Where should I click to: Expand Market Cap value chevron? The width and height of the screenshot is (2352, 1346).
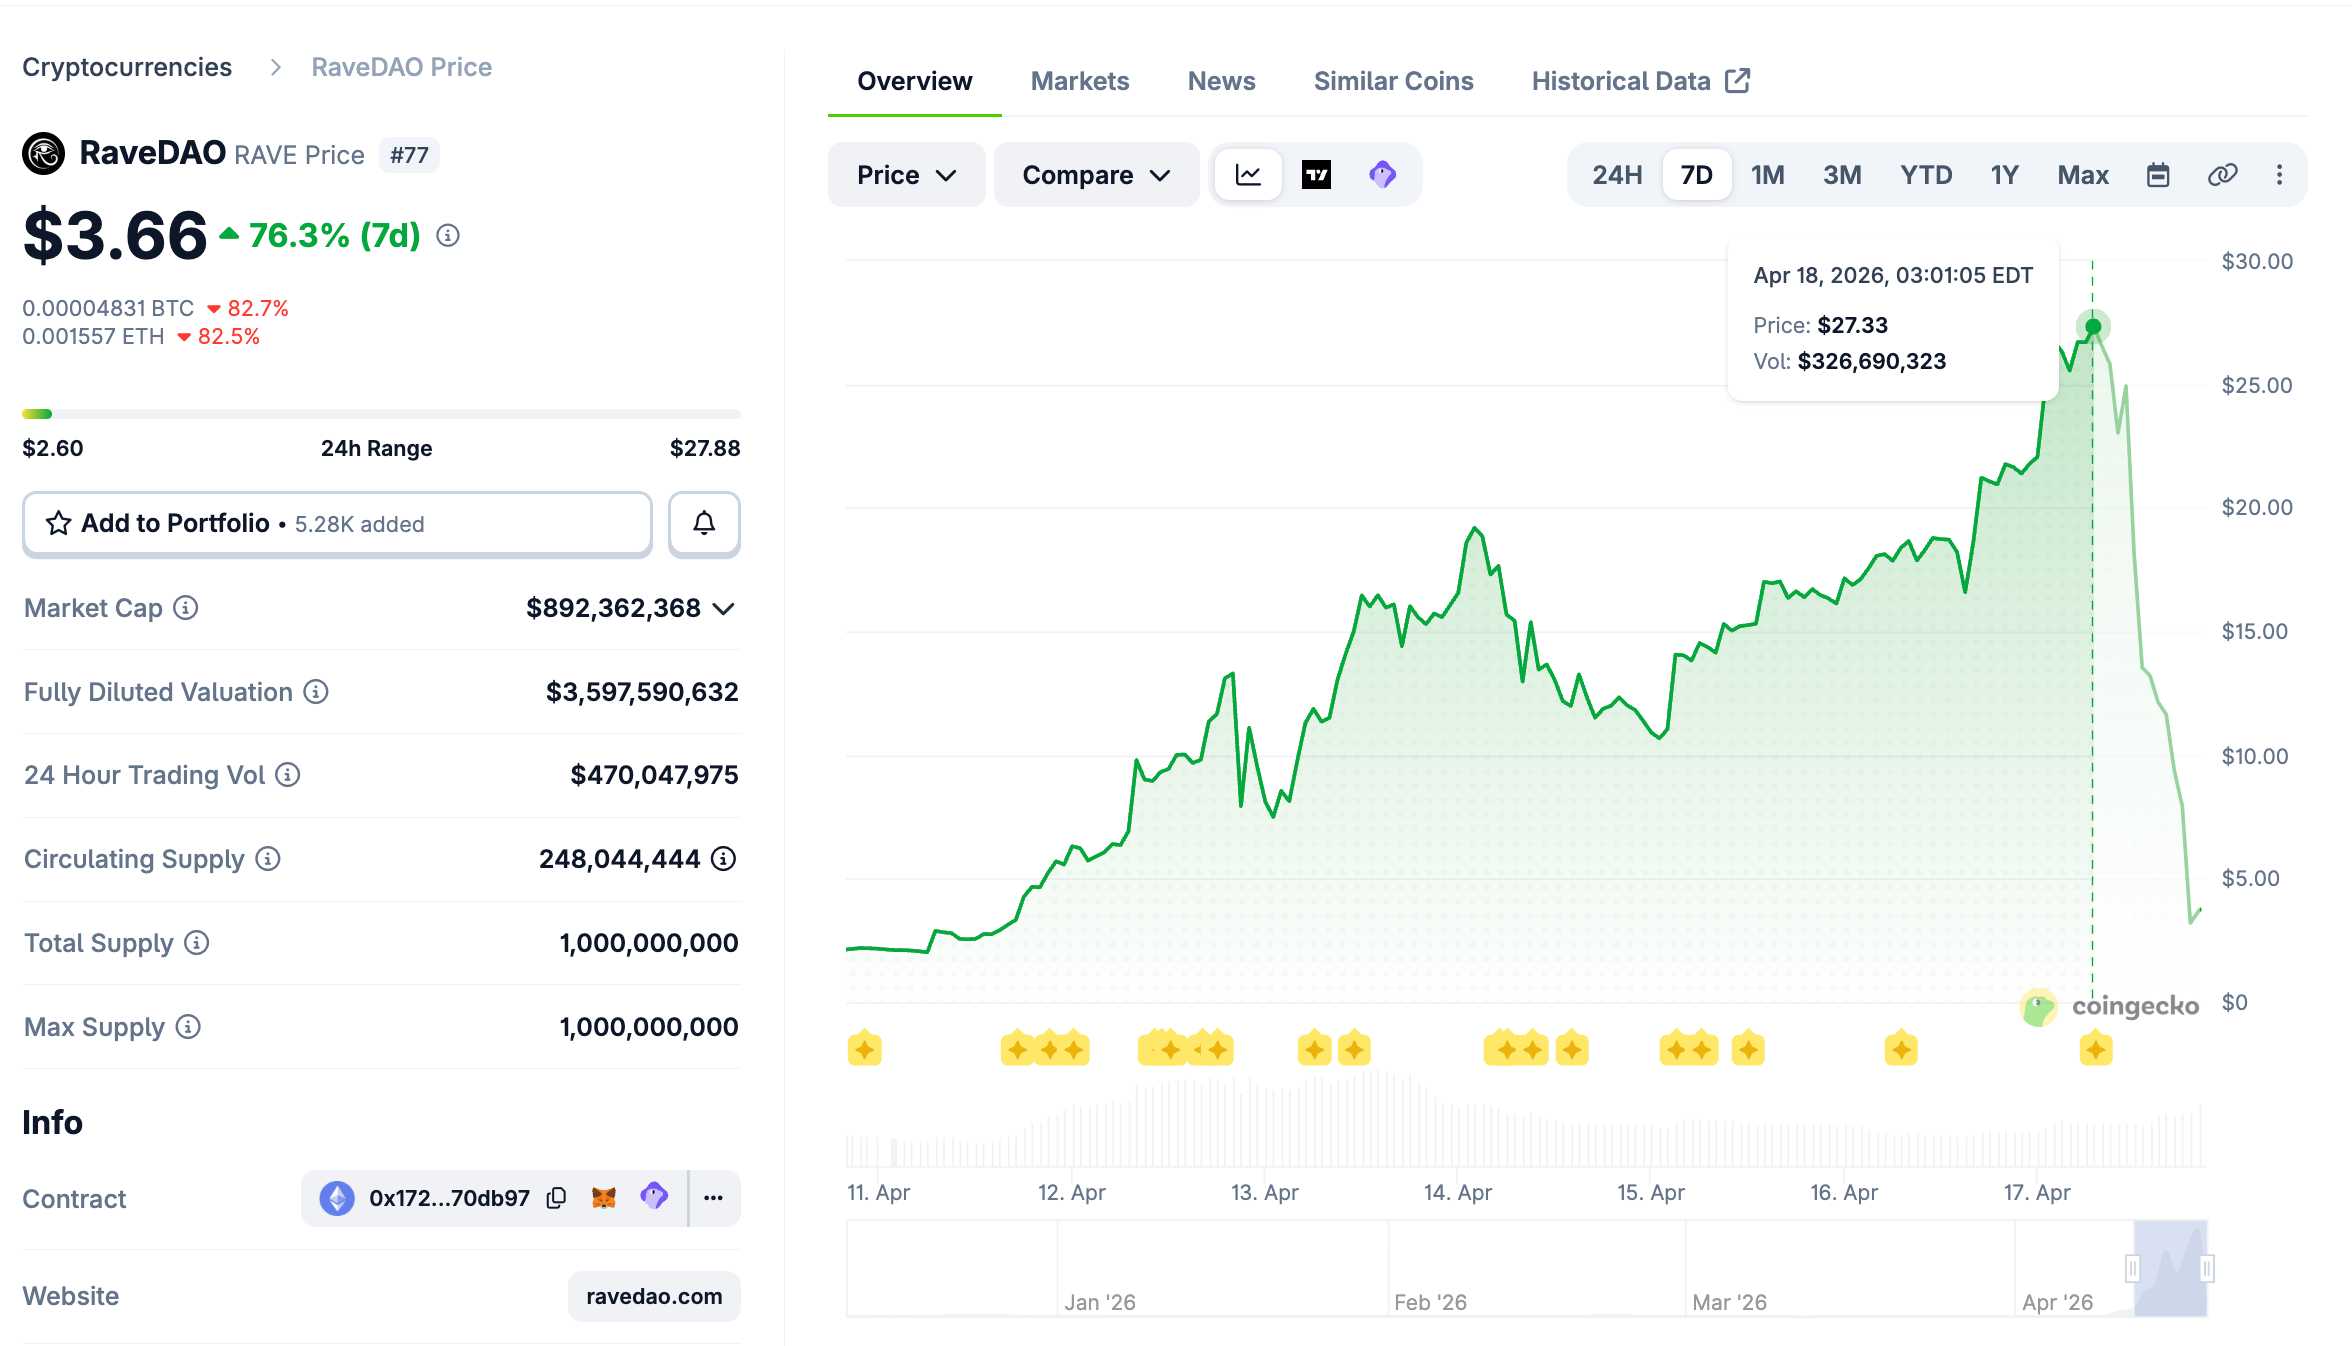[x=725, y=608]
